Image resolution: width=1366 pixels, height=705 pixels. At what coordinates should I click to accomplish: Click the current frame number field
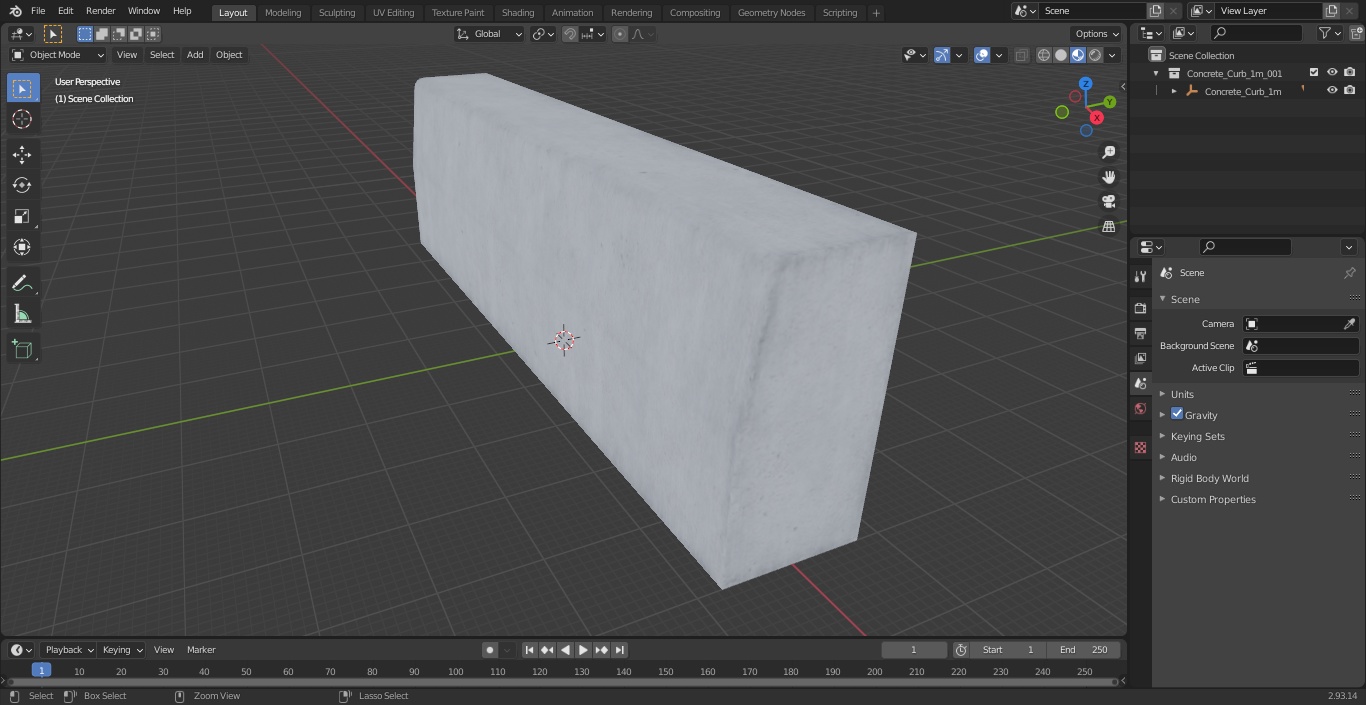click(x=913, y=650)
